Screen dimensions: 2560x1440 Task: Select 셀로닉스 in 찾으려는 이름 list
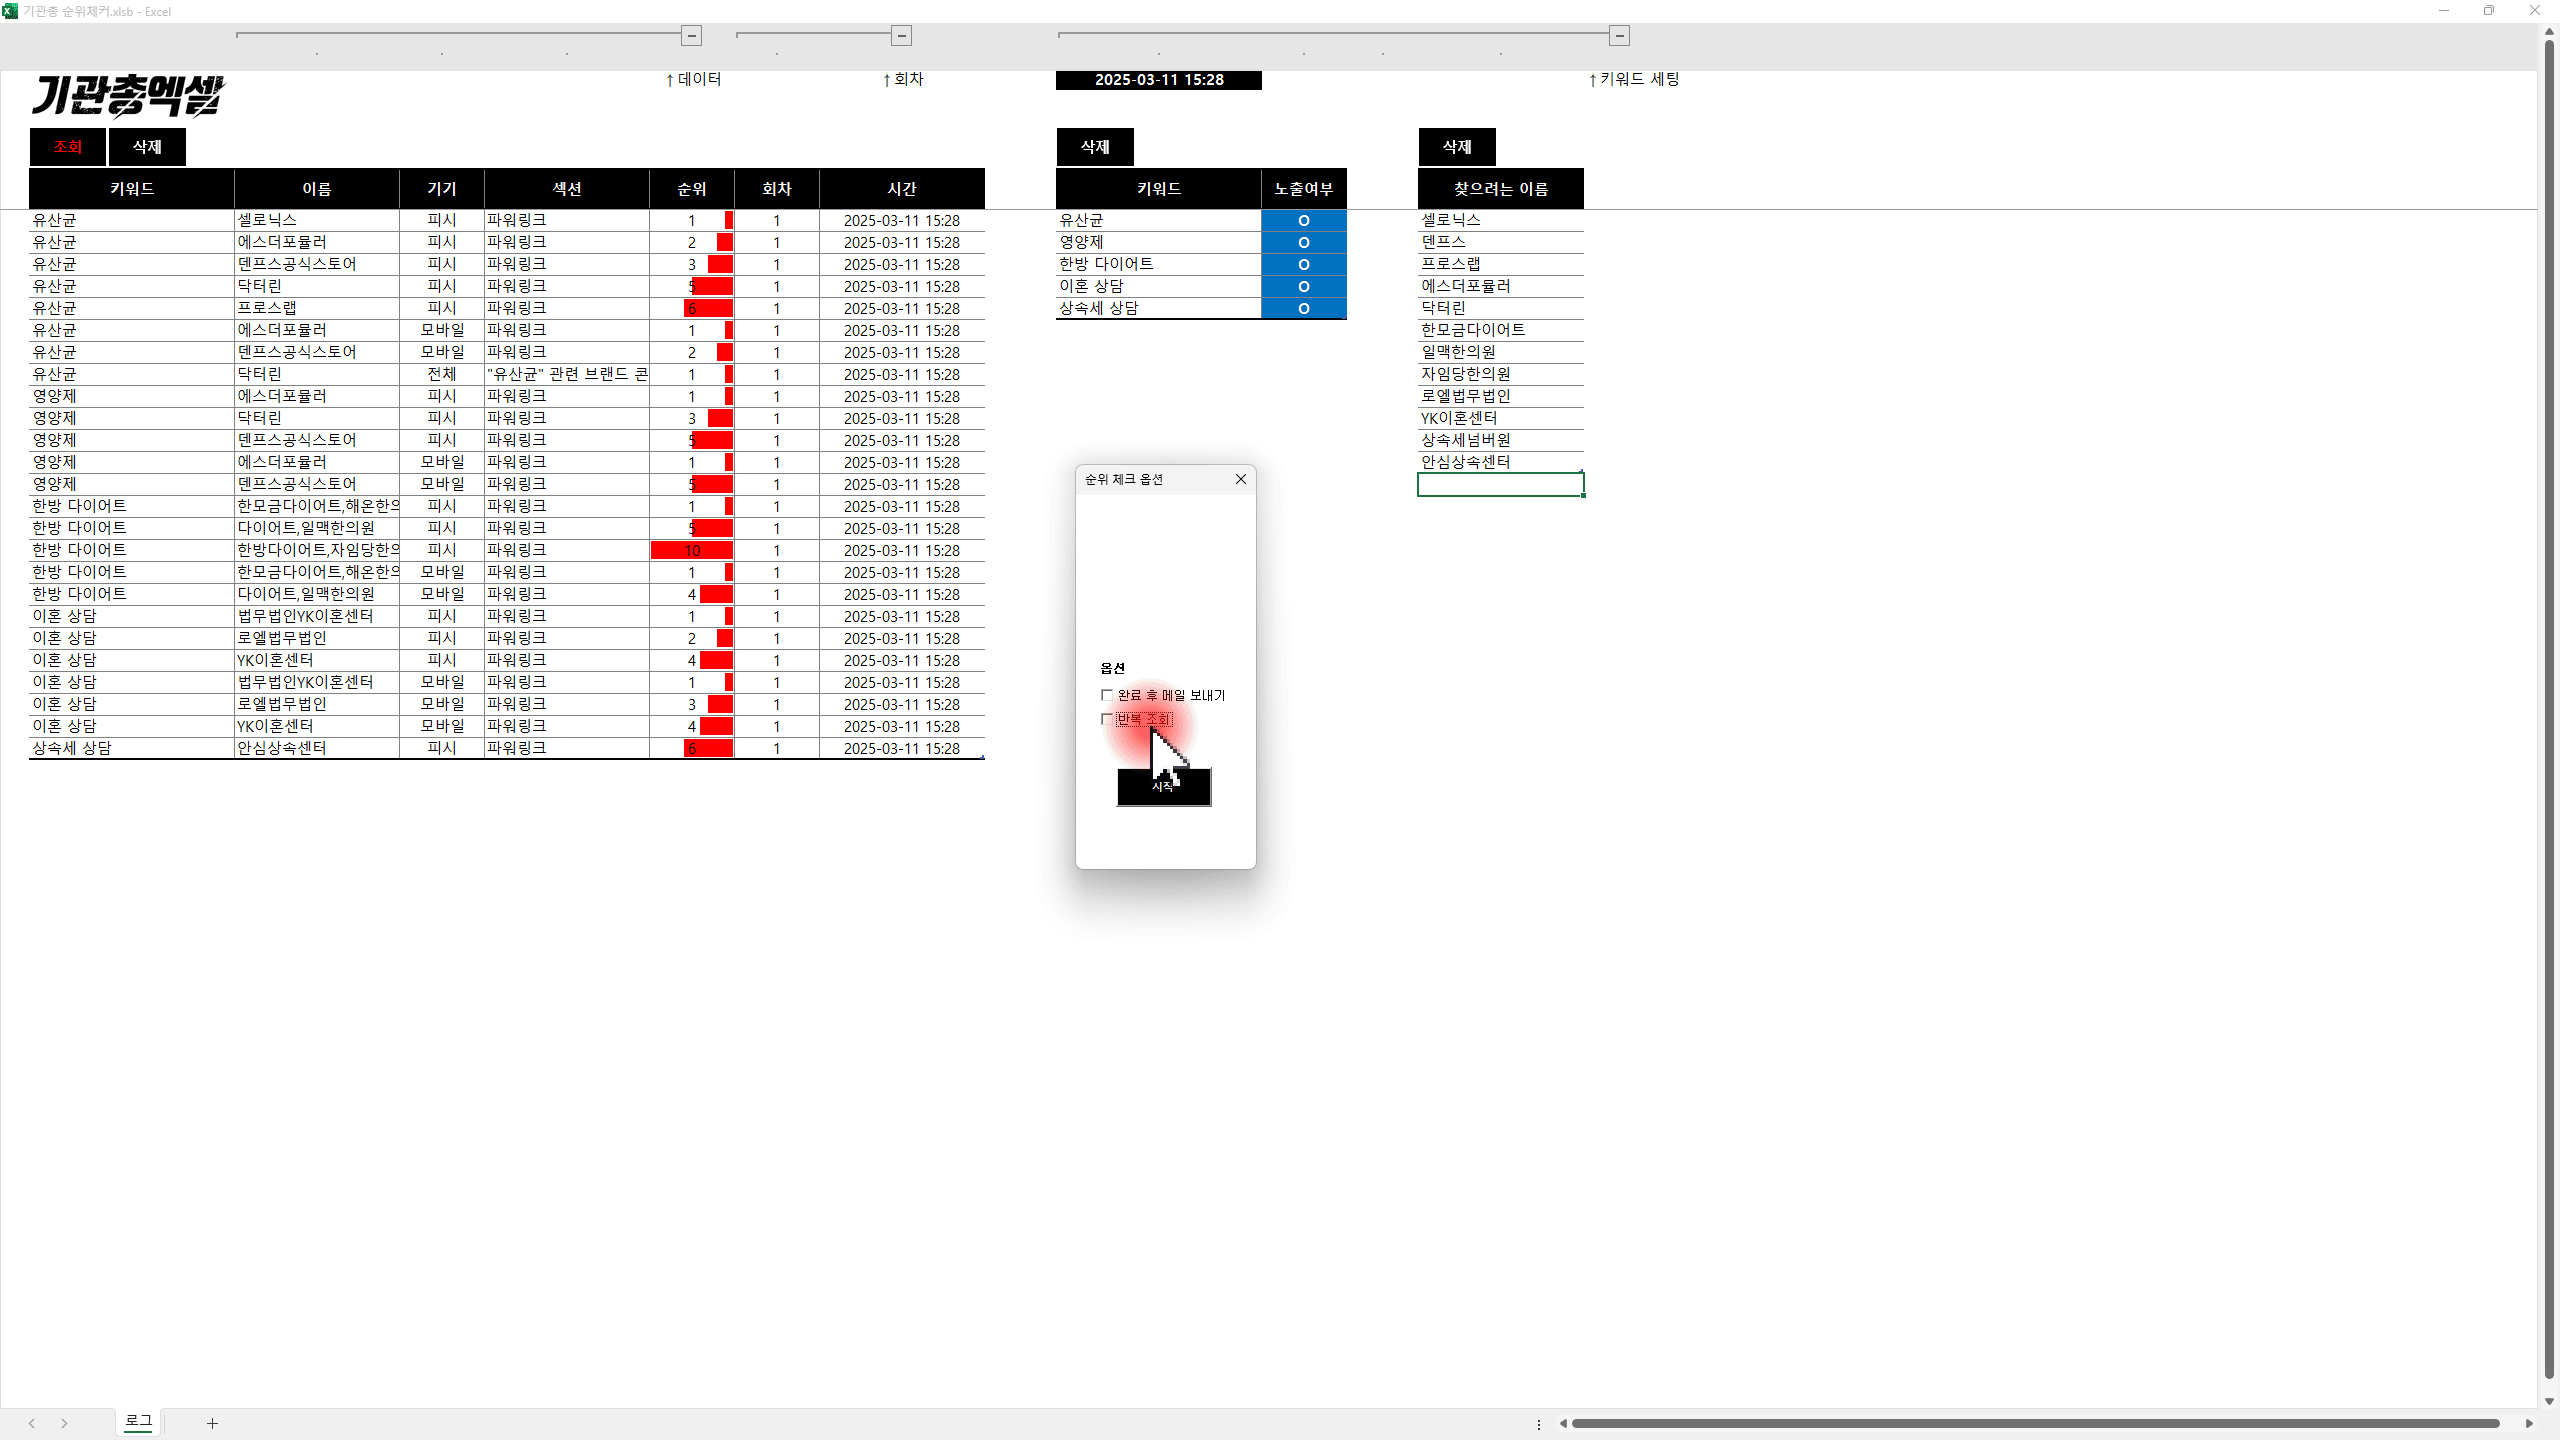click(x=1501, y=220)
